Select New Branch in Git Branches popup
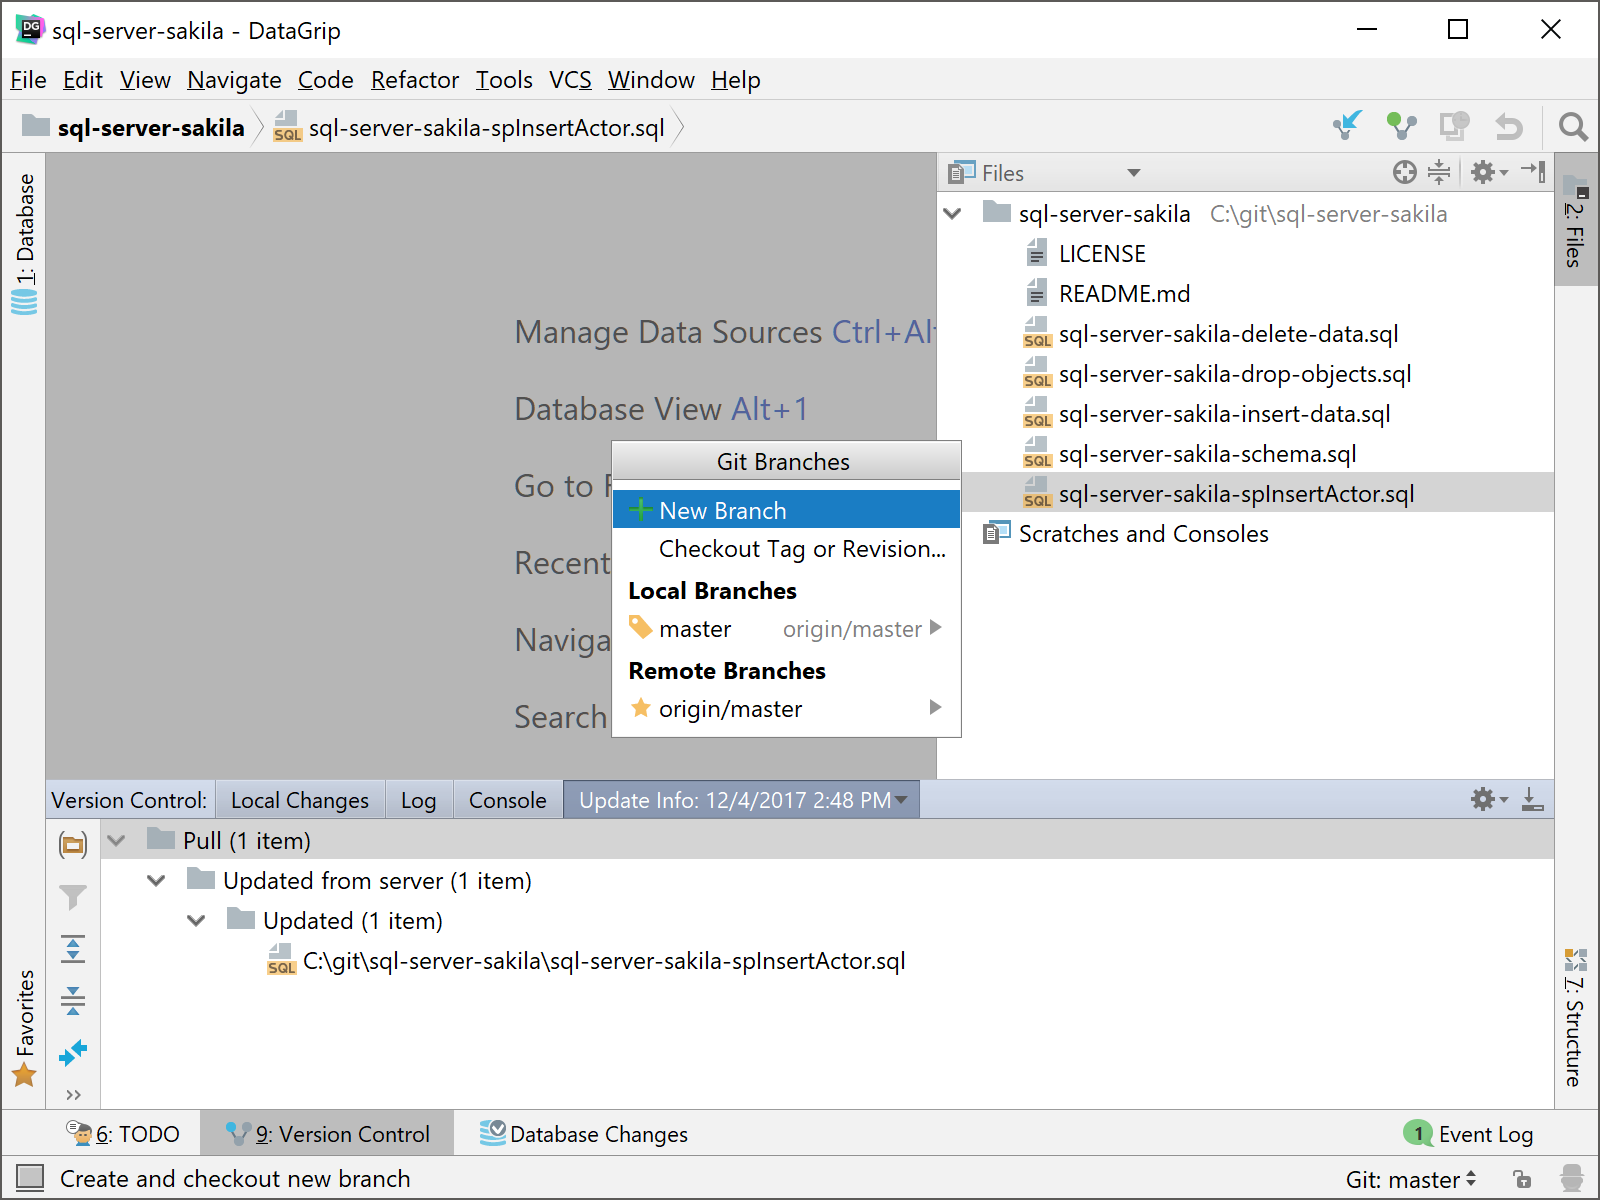The width and height of the screenshot is (1600, 1200). coord(786,510)
